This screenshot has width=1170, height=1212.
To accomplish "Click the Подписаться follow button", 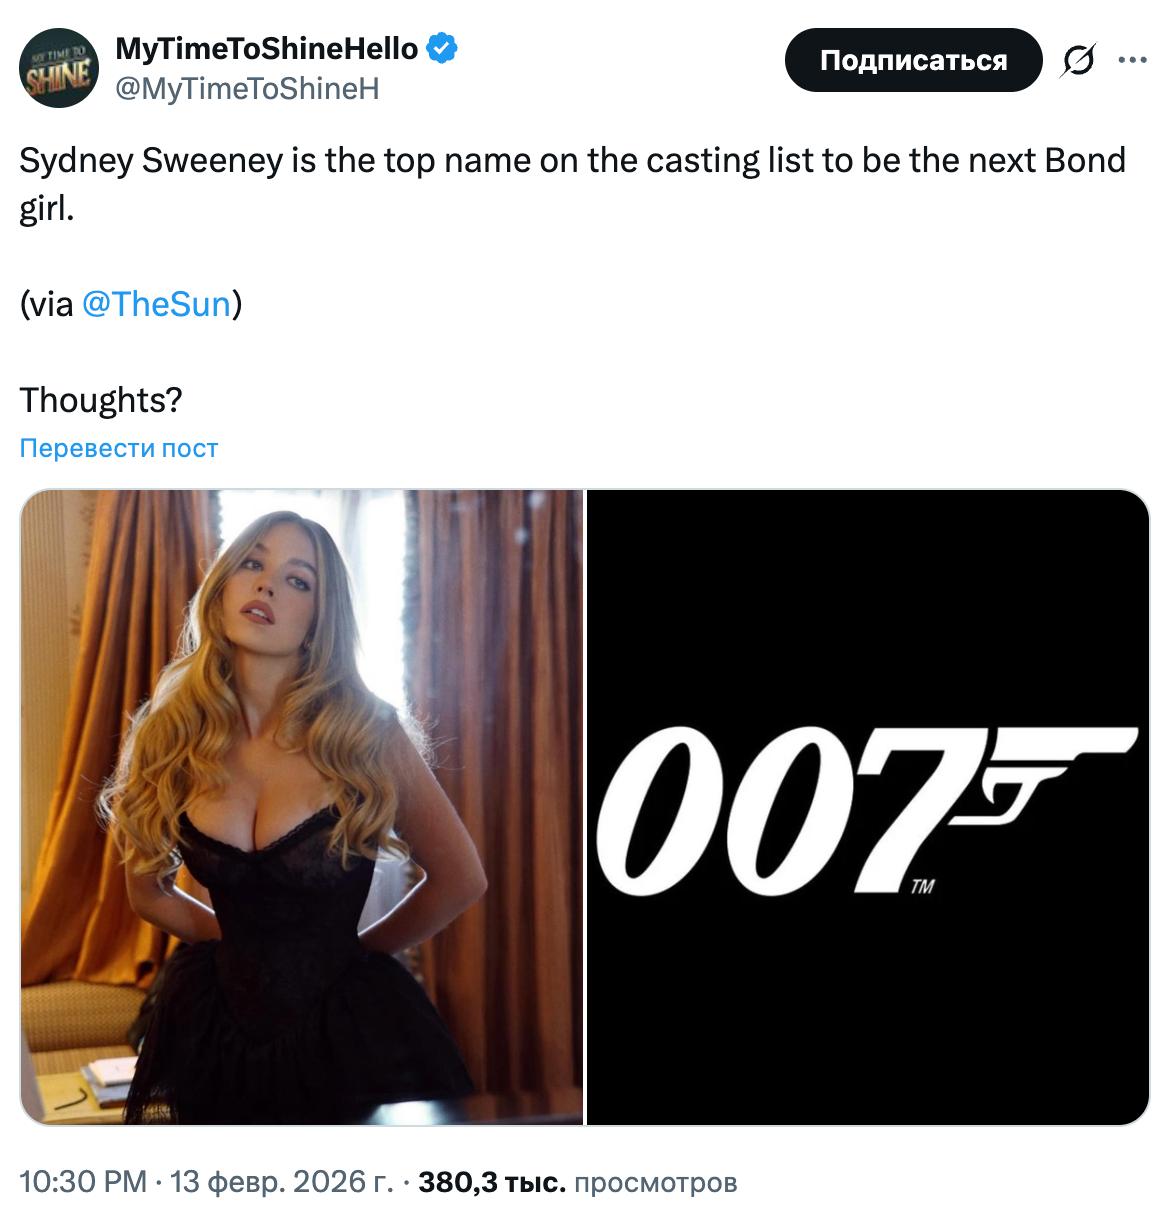I will coord(913,60).
